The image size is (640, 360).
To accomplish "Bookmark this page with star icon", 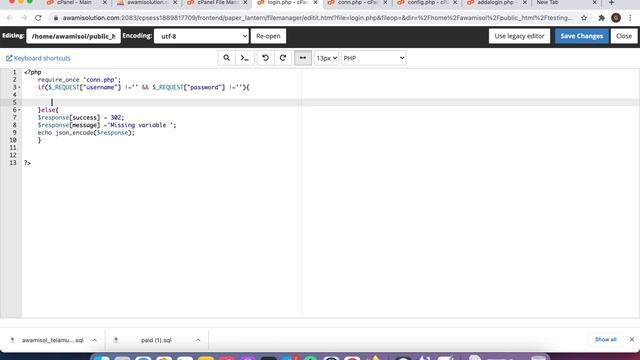I will pos(584,18).
